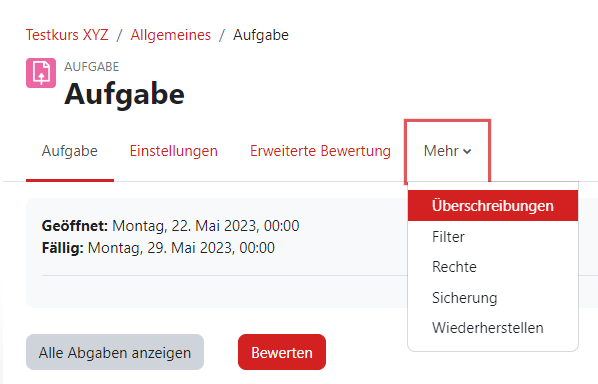This screenshot has width=598, height=384.
Task: Click the large Aufgabe page heading
Action: click(x=124, y=94)
